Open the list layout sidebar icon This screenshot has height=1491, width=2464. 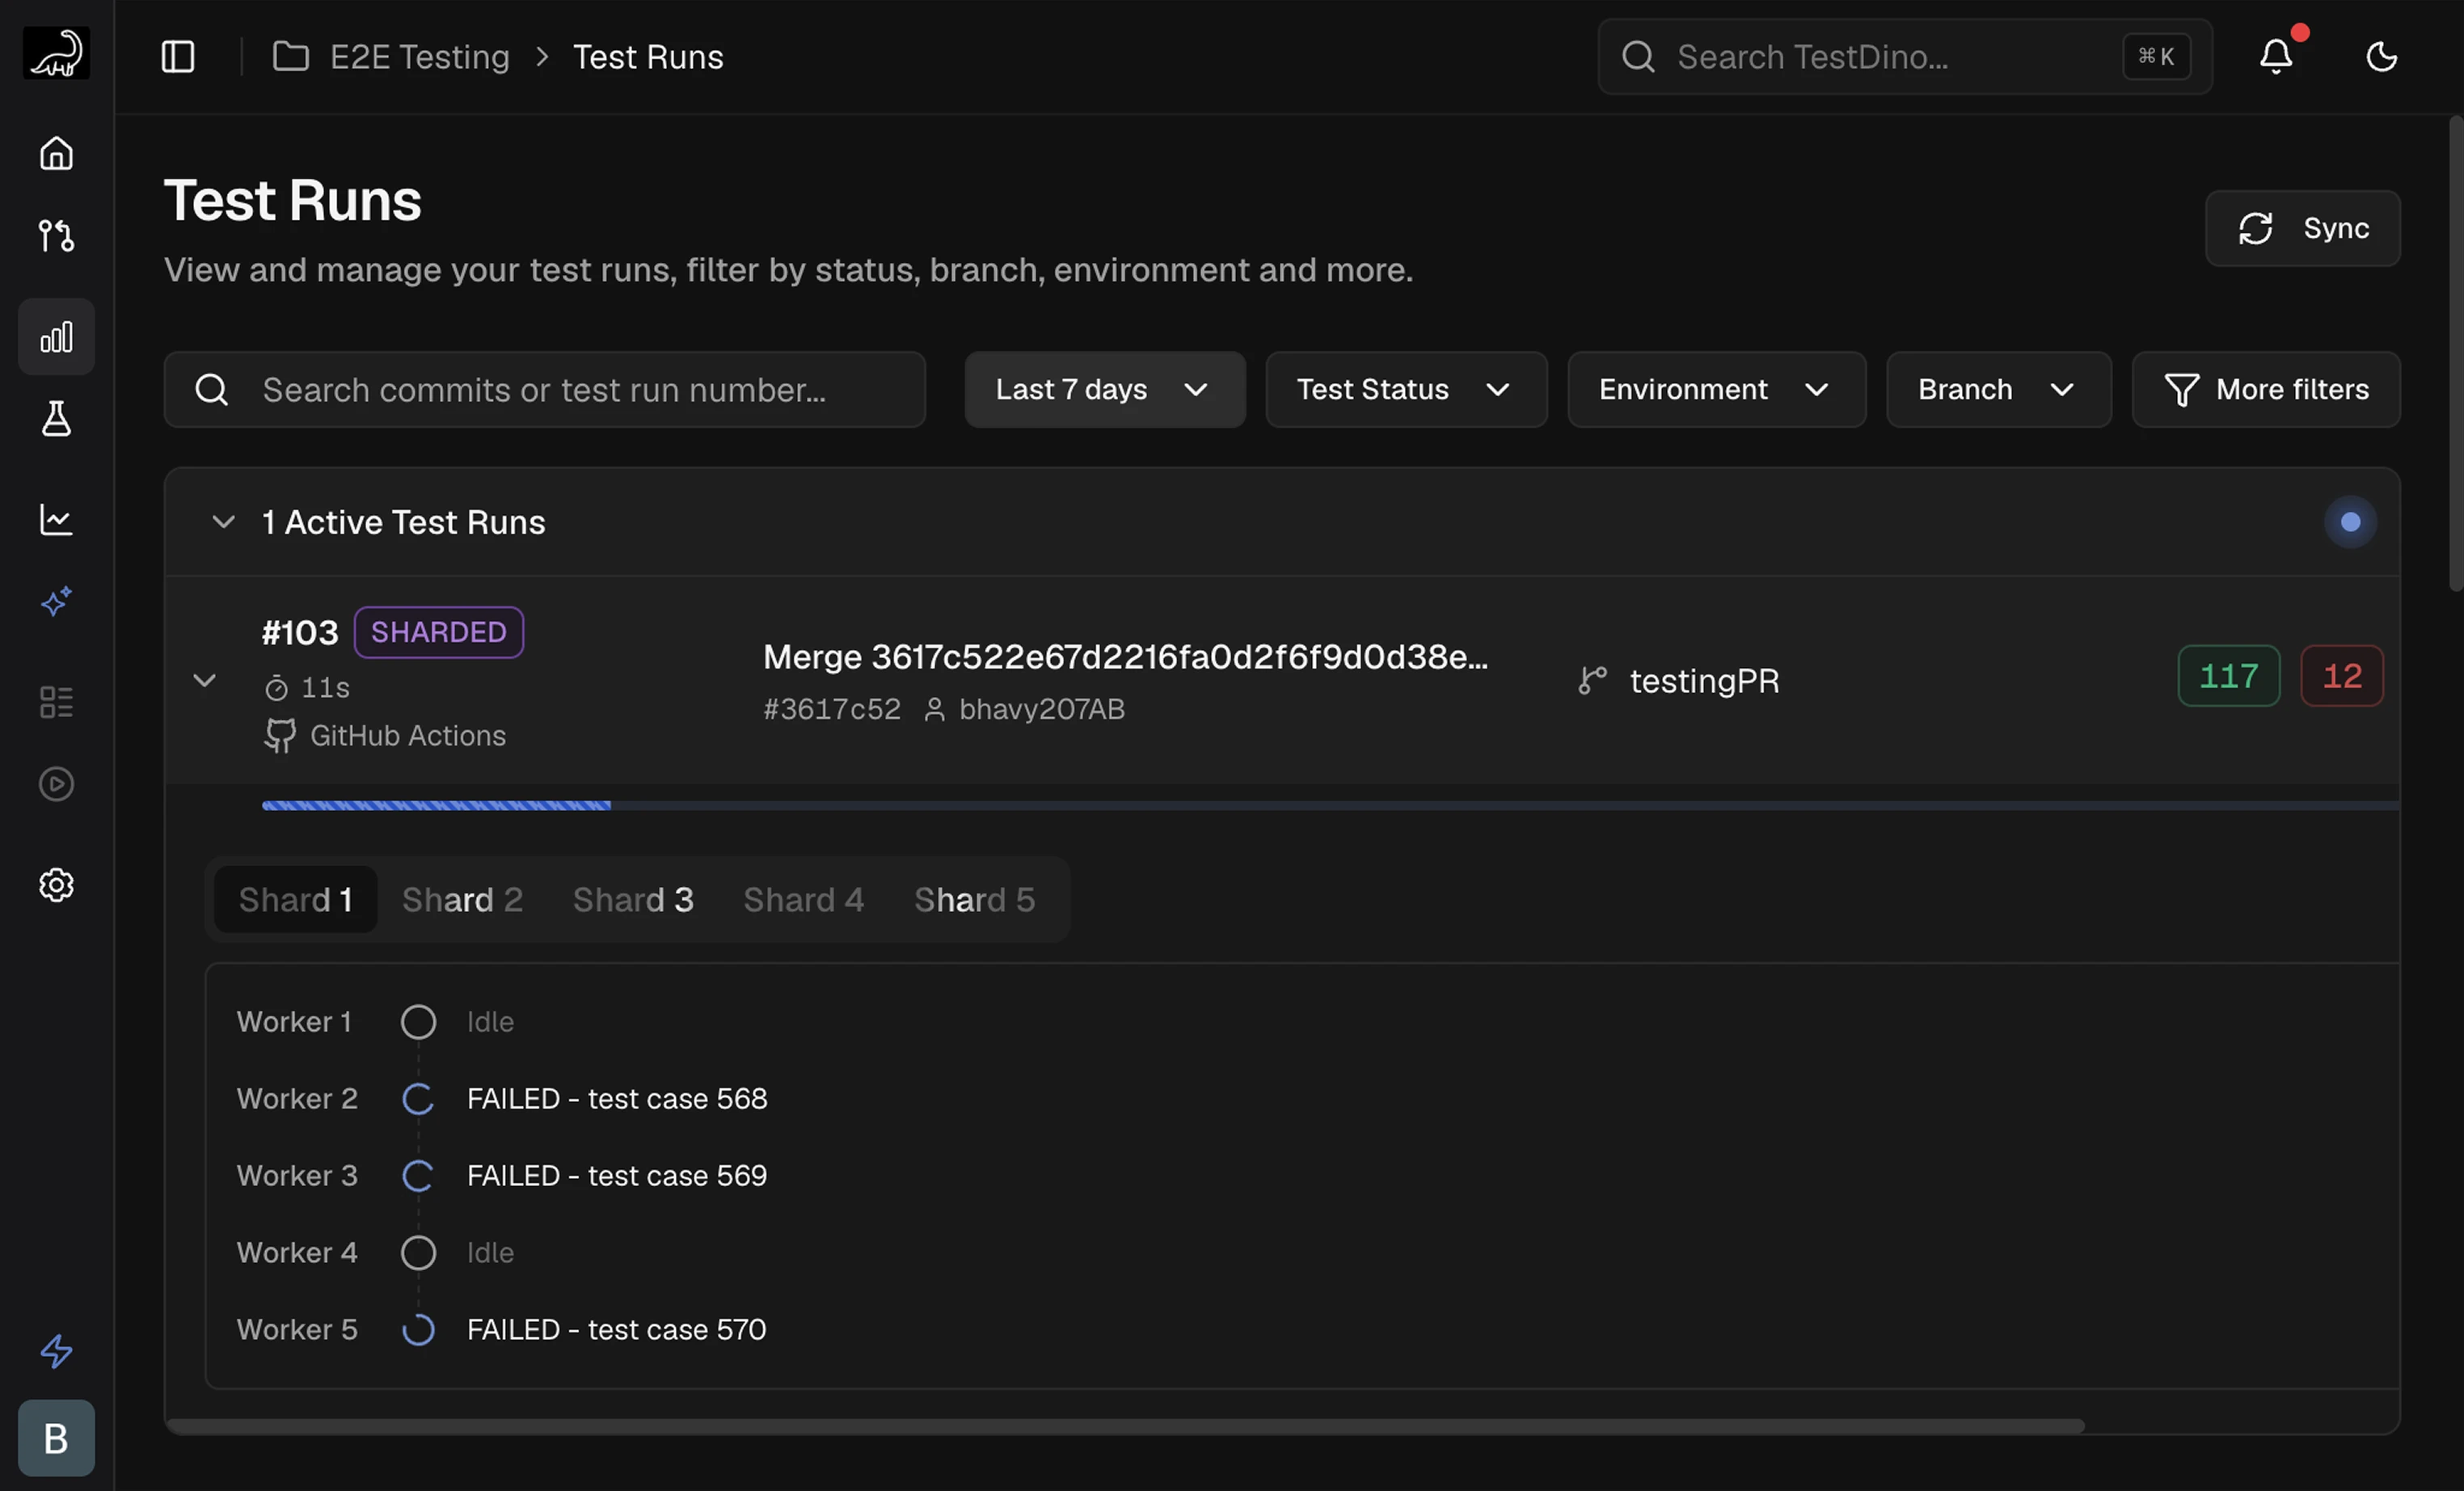point(56,702)
